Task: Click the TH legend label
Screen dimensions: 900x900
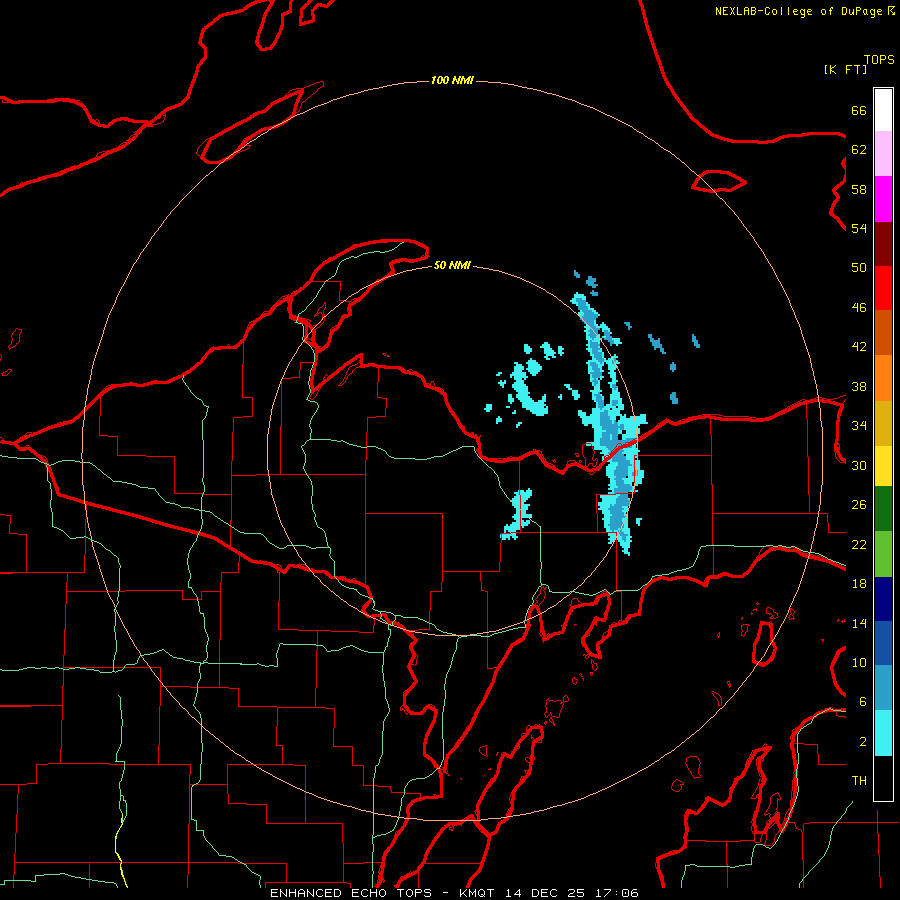Action: pos(859,781)
